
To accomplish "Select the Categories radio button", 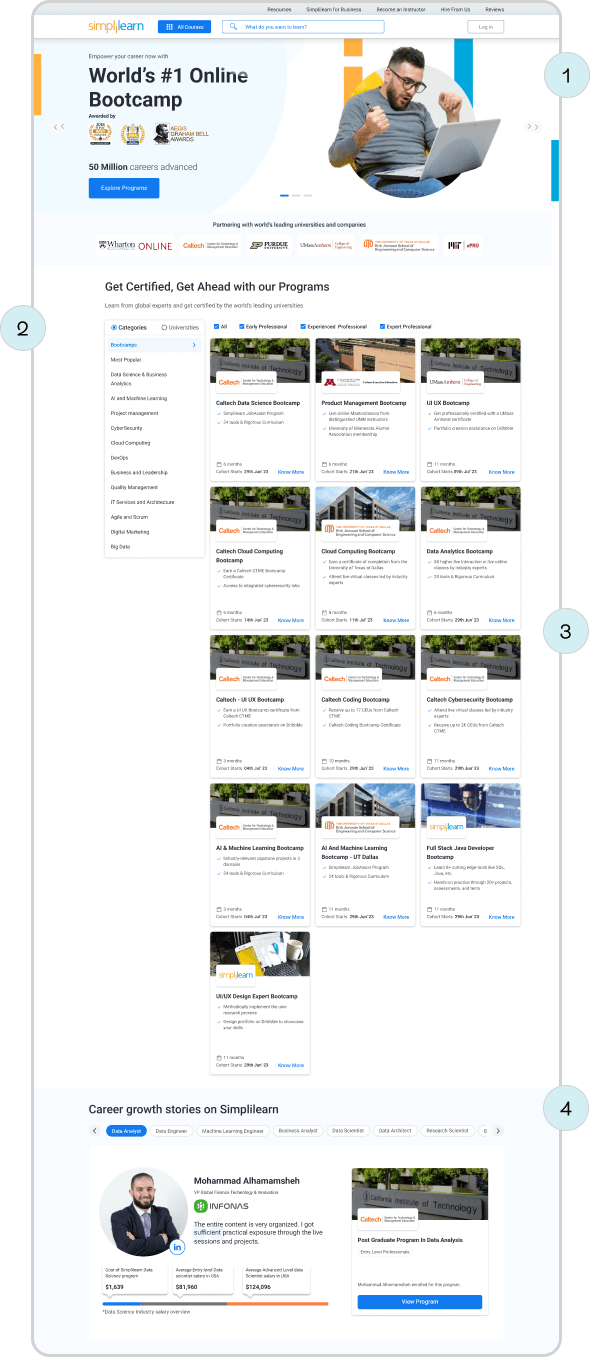I will coord(114,327).
